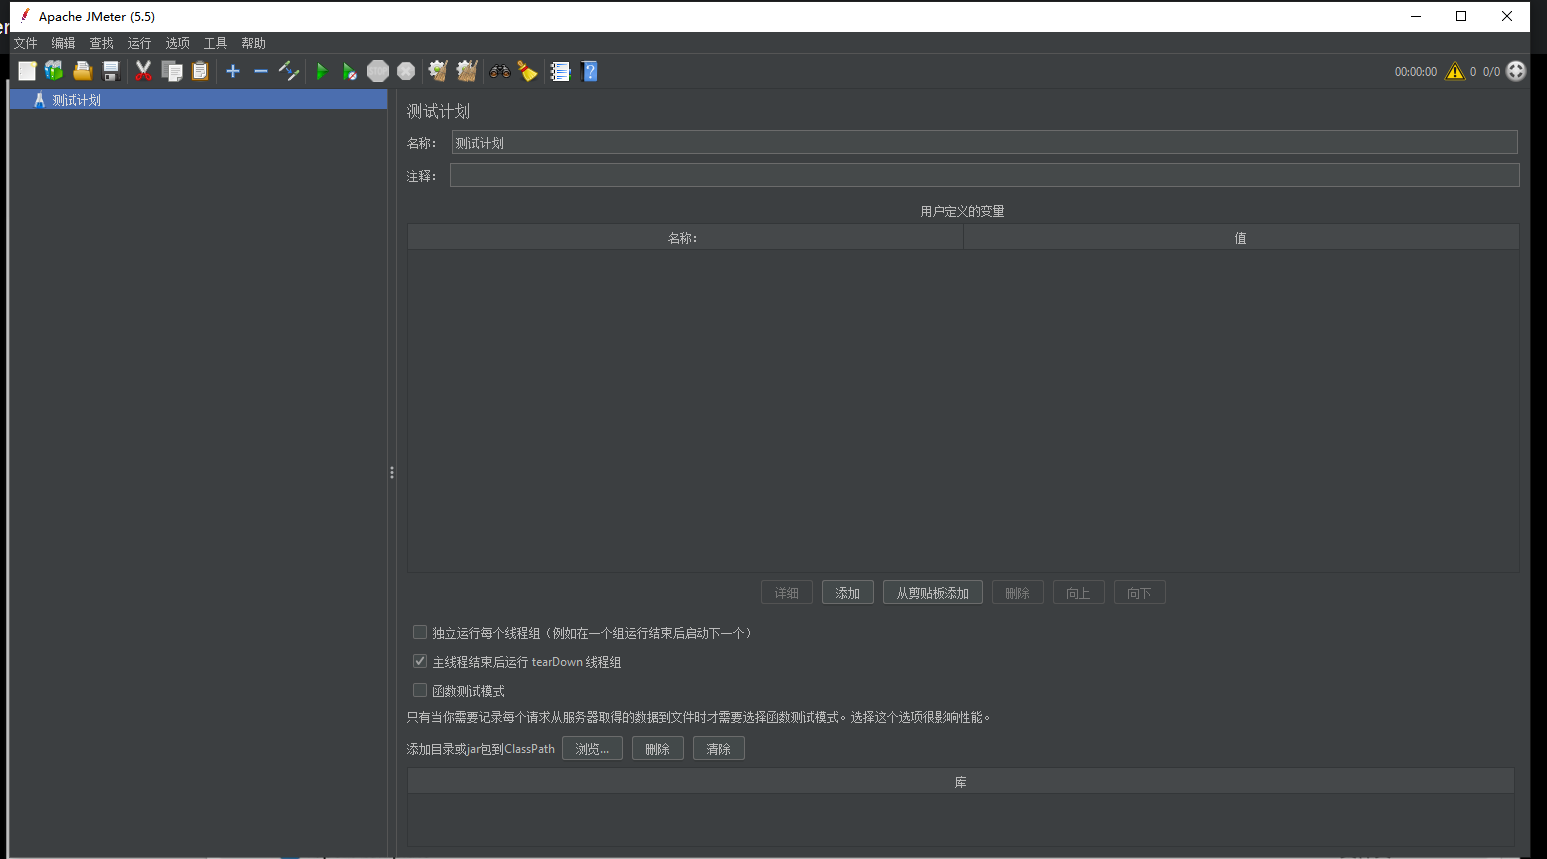1547x859 pixels.
Task: Open the 帮助 menu
Action: coord(253,43)
